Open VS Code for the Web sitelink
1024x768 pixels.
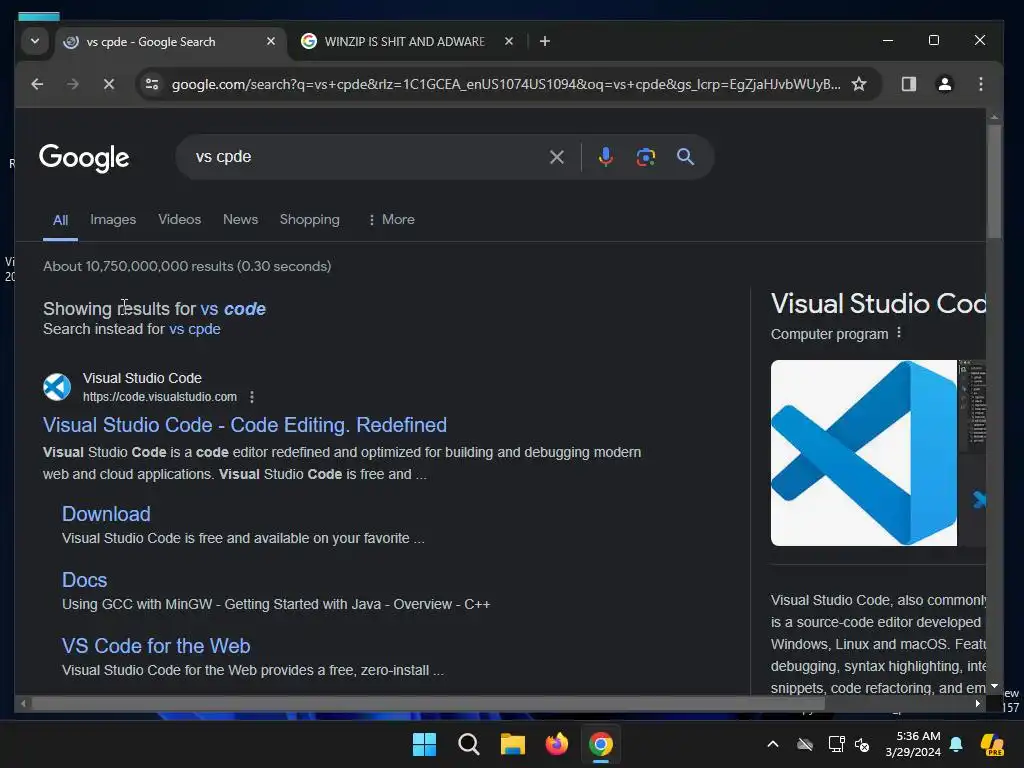(x=156, y=646)
